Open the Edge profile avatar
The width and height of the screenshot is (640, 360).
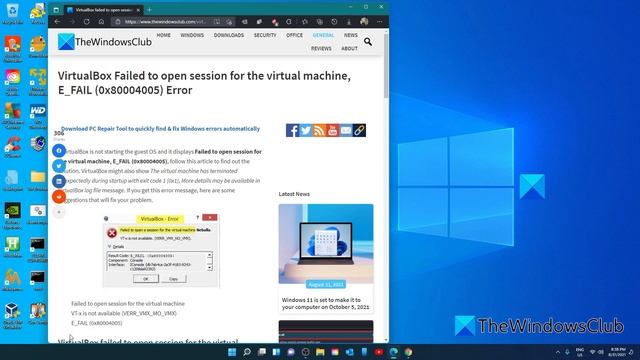(364, 22)
